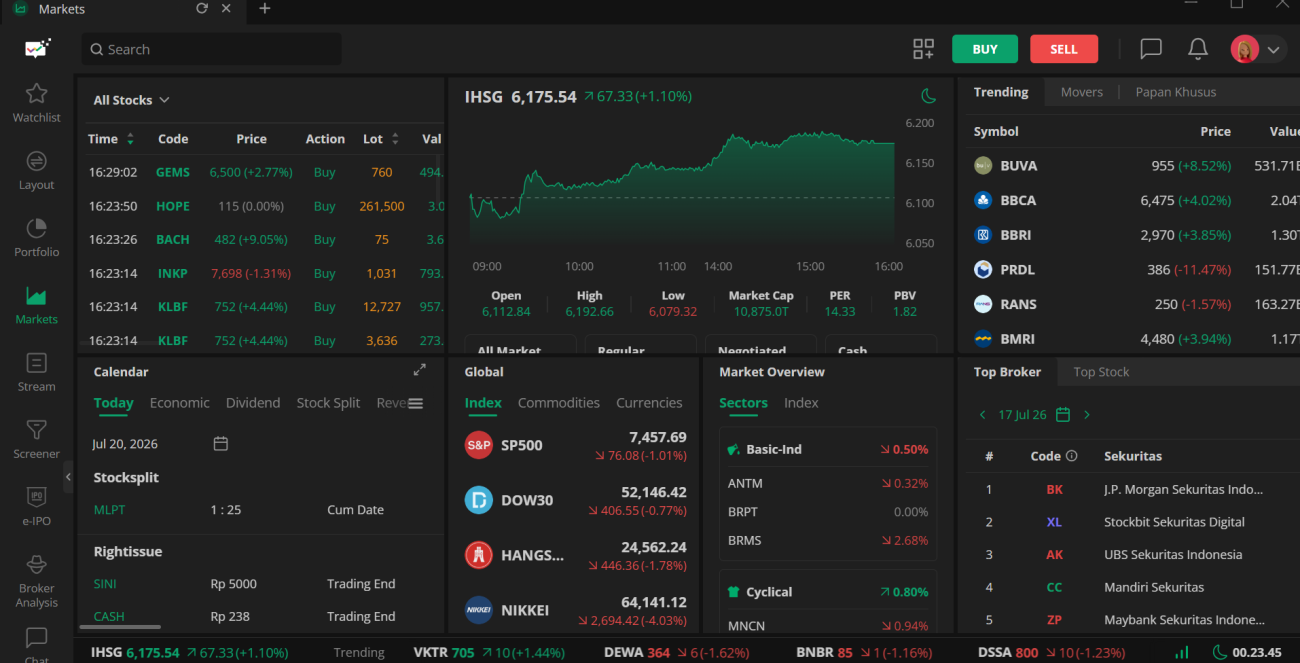Click the BUY button

tap(985, 49)
